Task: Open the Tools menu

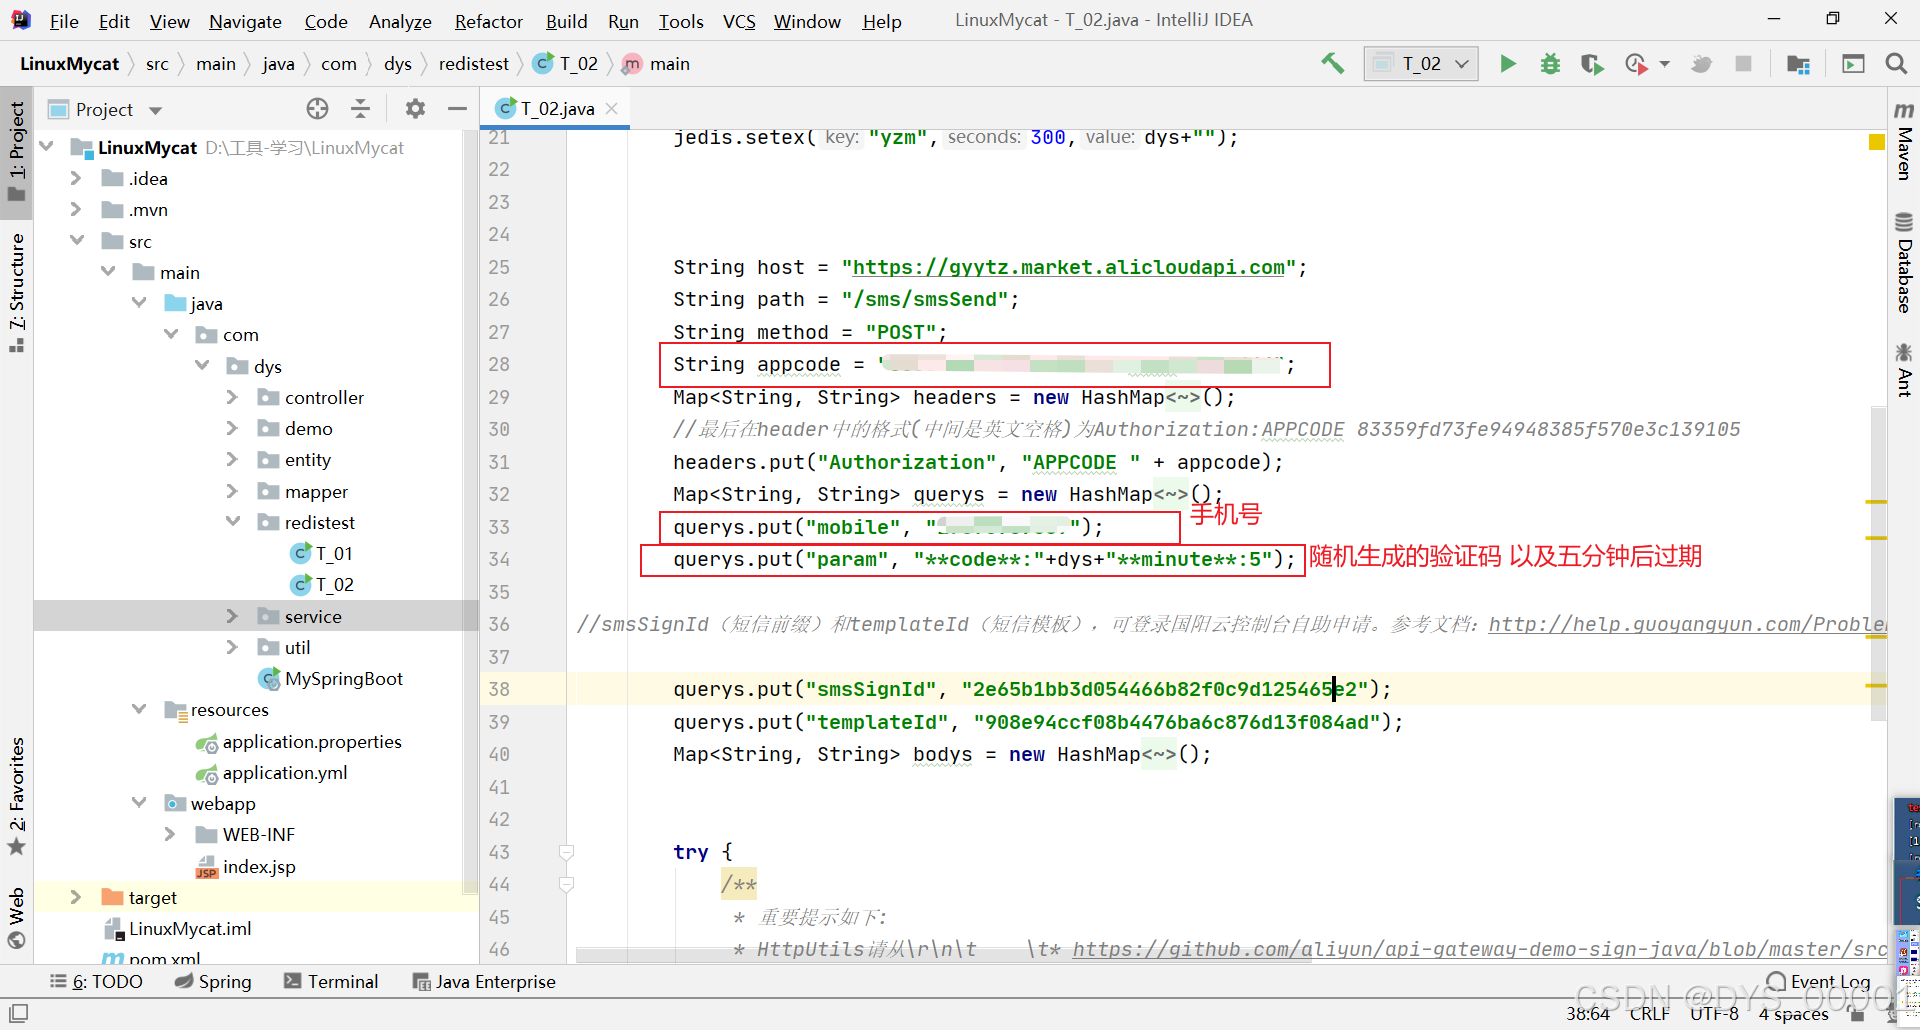Action: tap(681, 21)
